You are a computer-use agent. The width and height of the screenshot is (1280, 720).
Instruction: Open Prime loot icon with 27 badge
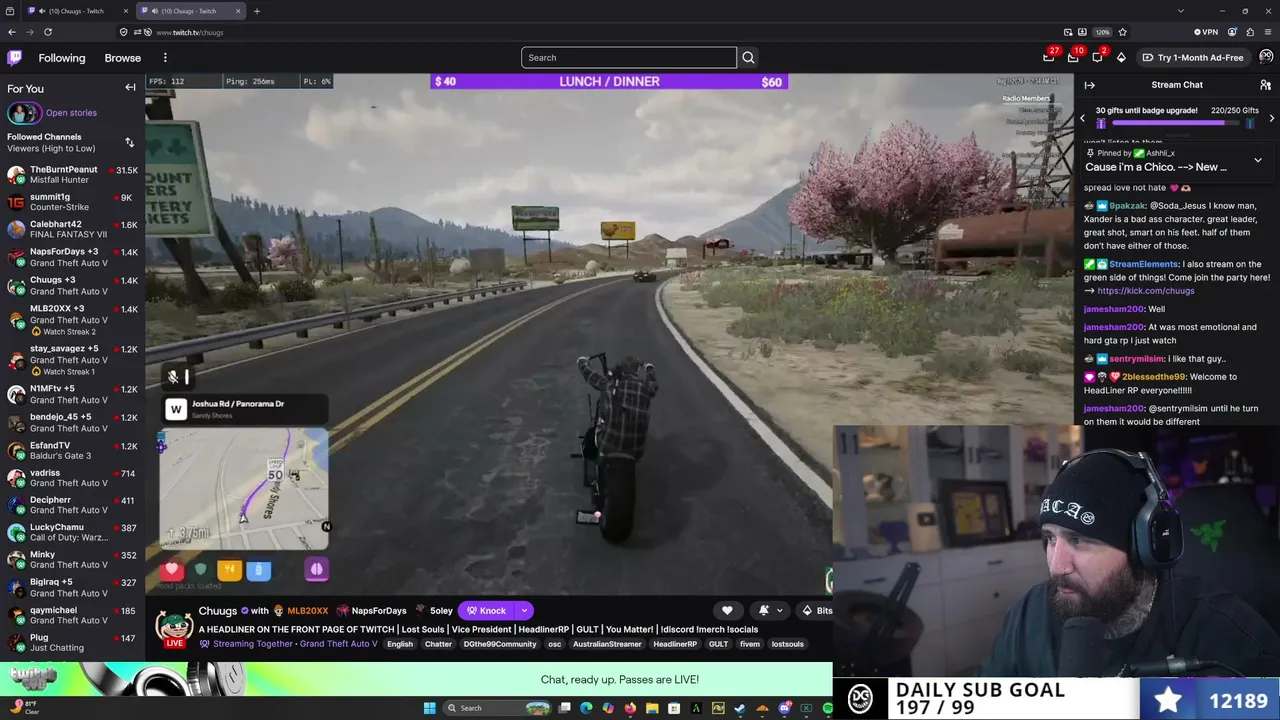click(1049, 57)
